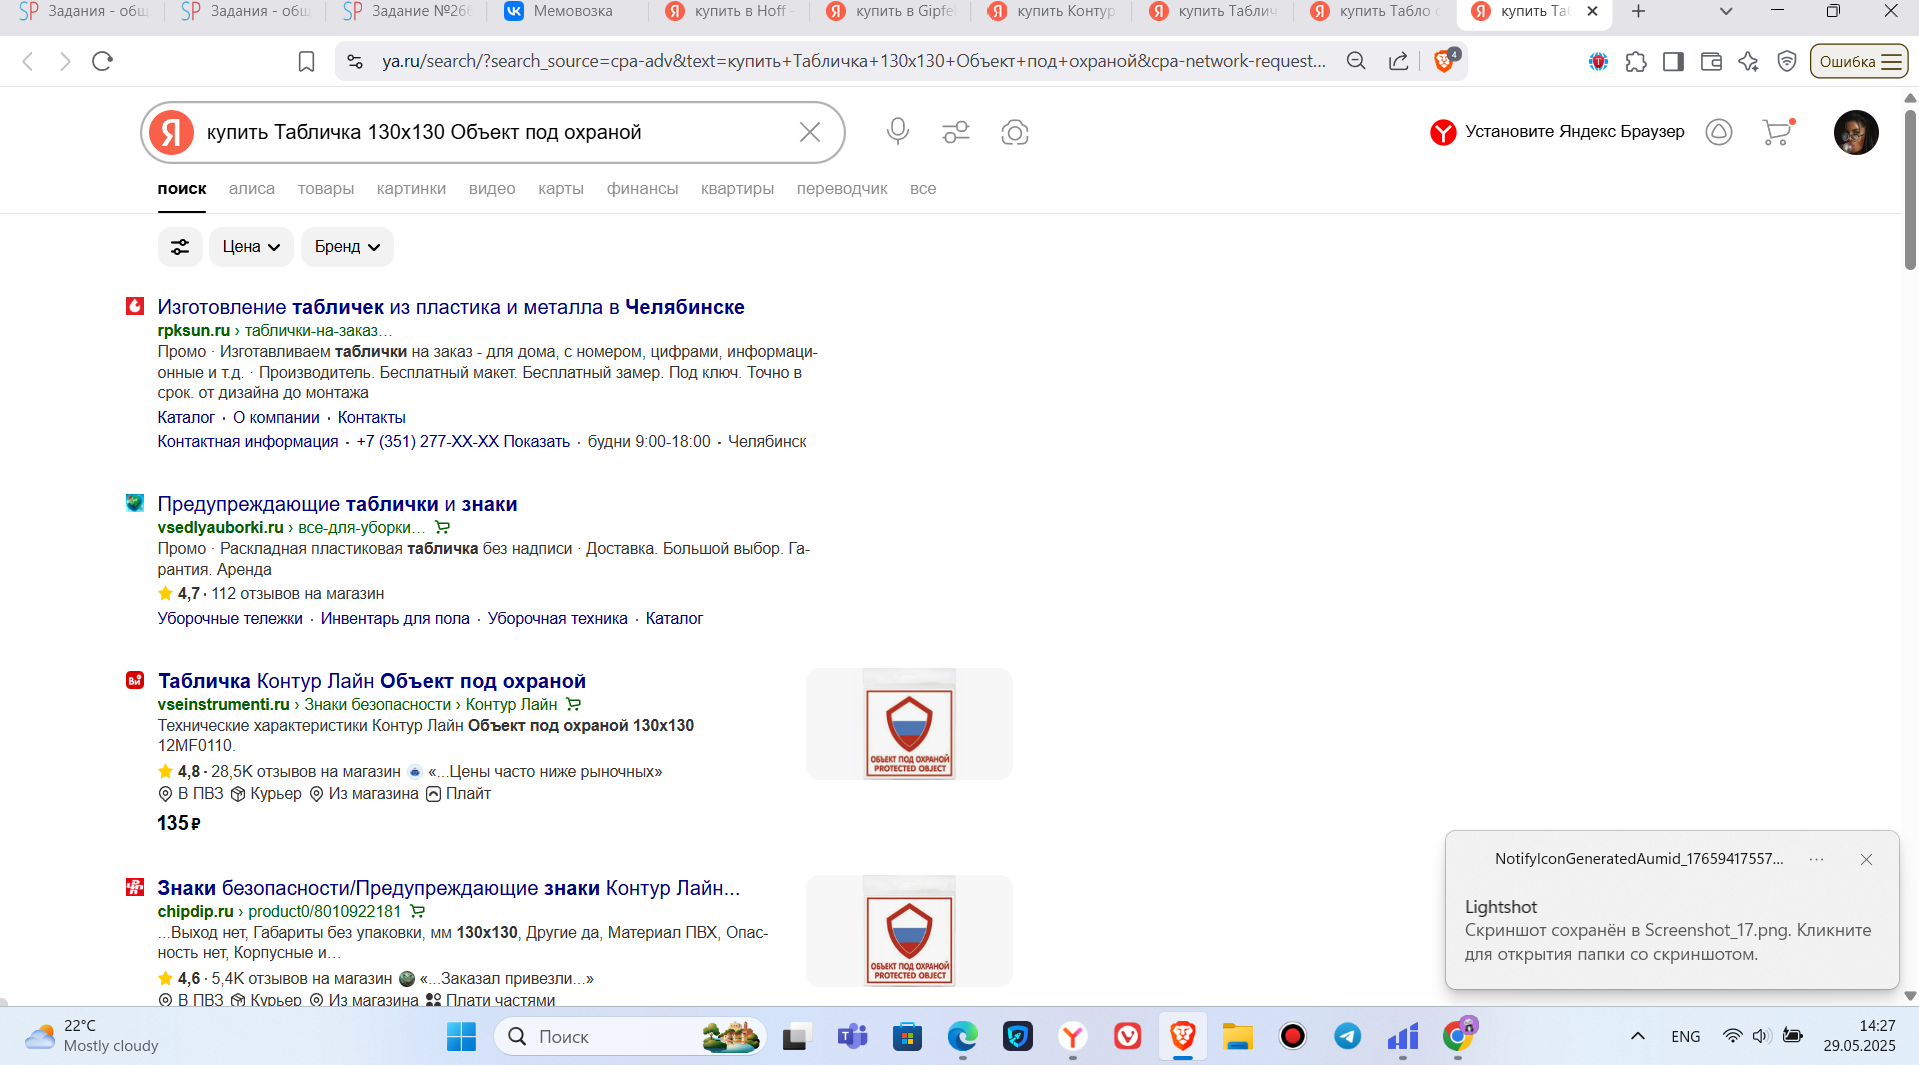Screen dimensions: 1919x1065
Task: Open the shopping cart icon
Action: pyautogui.click(x=1777, y=132)
